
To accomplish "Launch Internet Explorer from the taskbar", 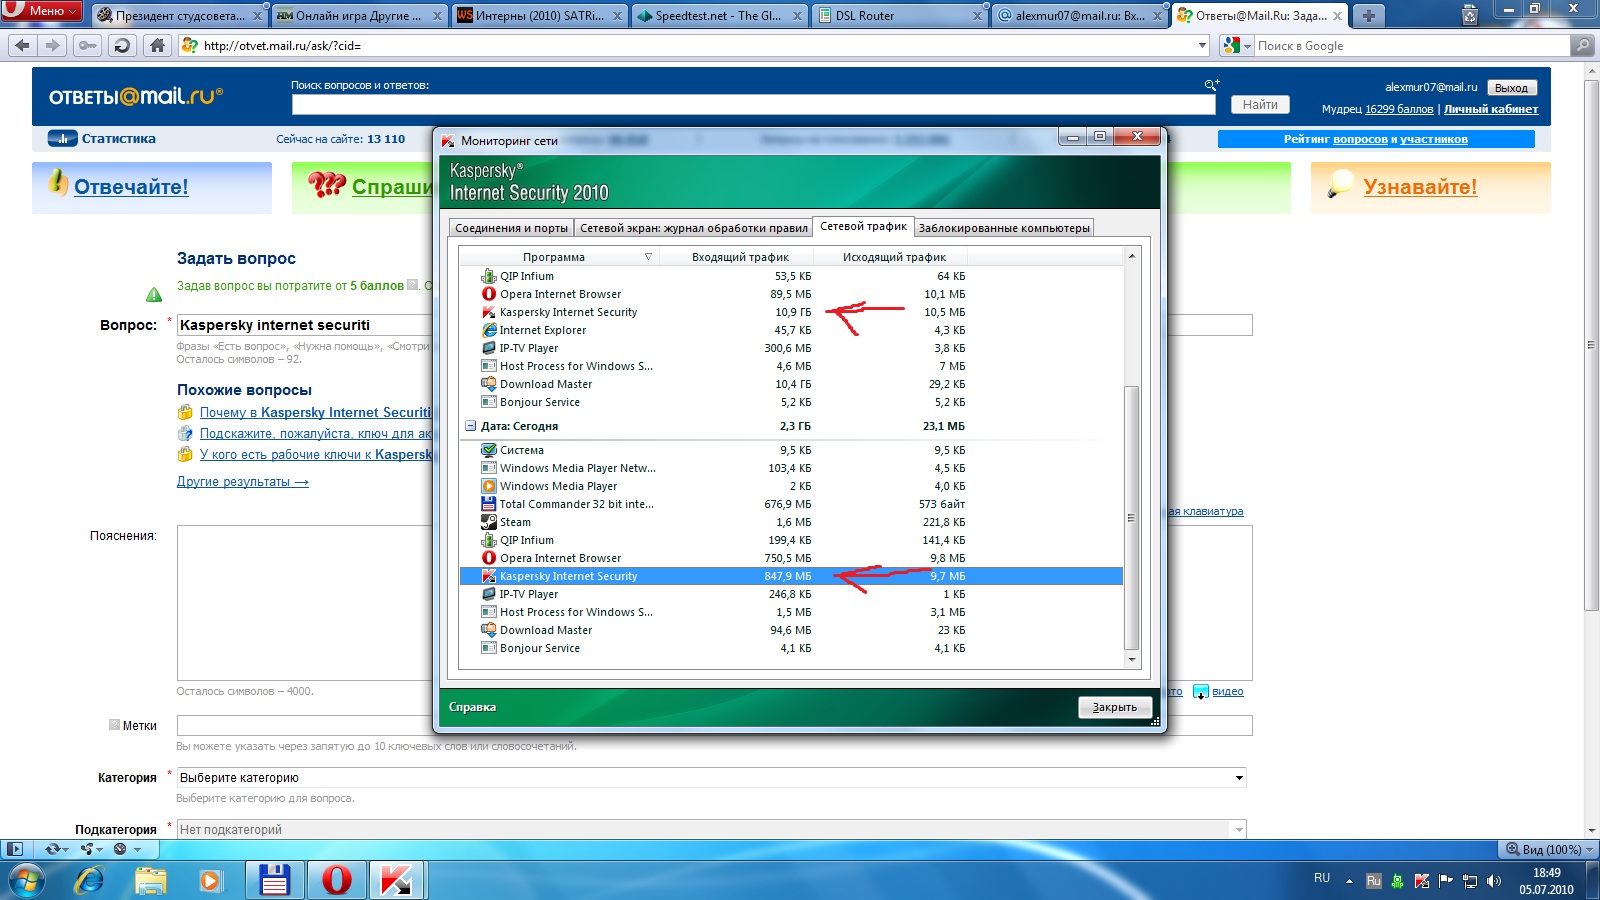I will point(90,881).
